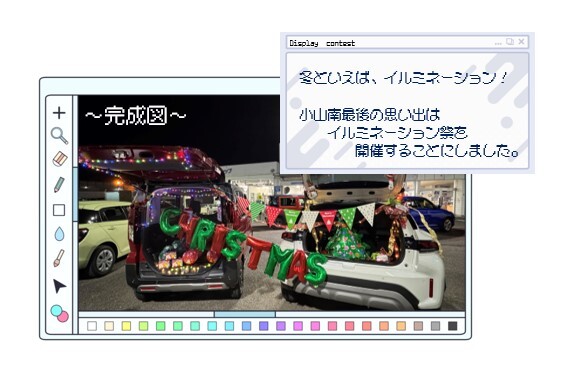Pick the orange color swatch

coord(384,326)
